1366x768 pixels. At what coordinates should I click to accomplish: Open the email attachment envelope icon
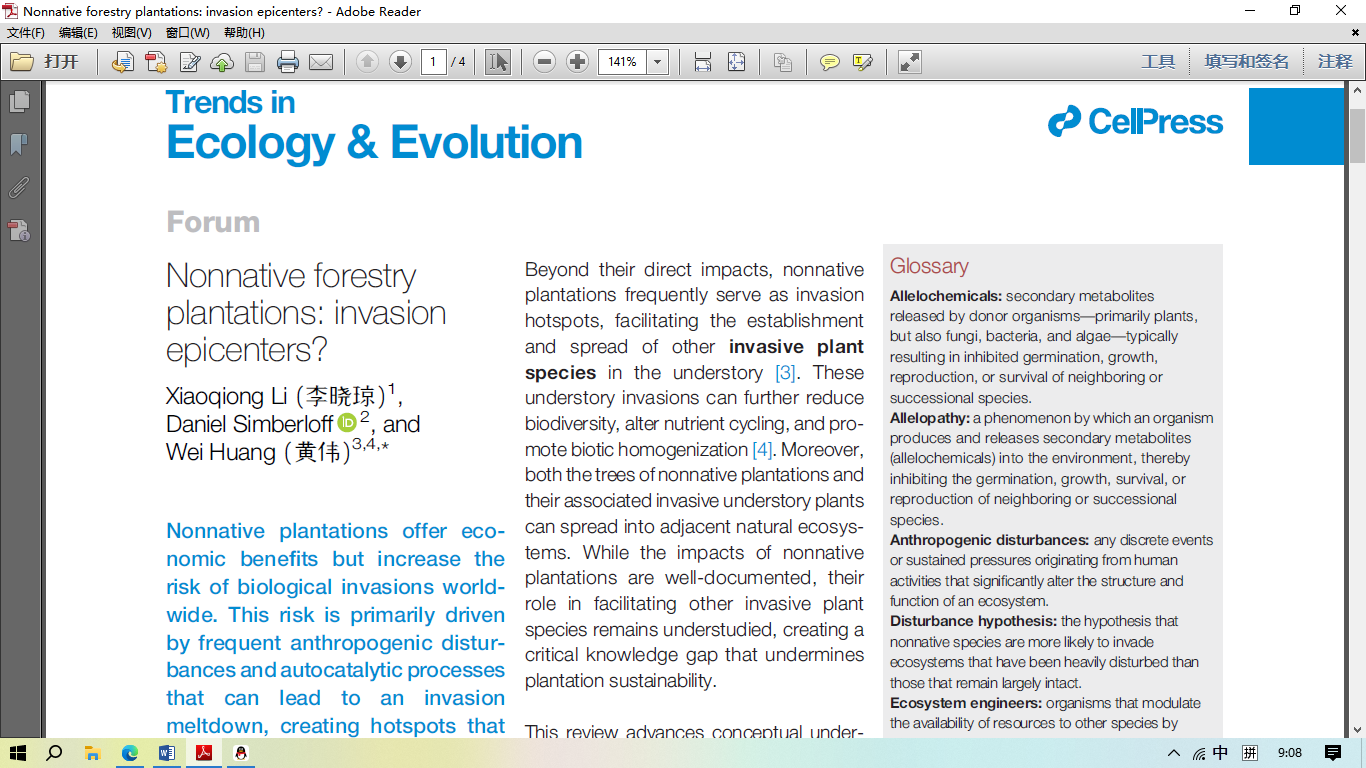click(x=321, y=62)
